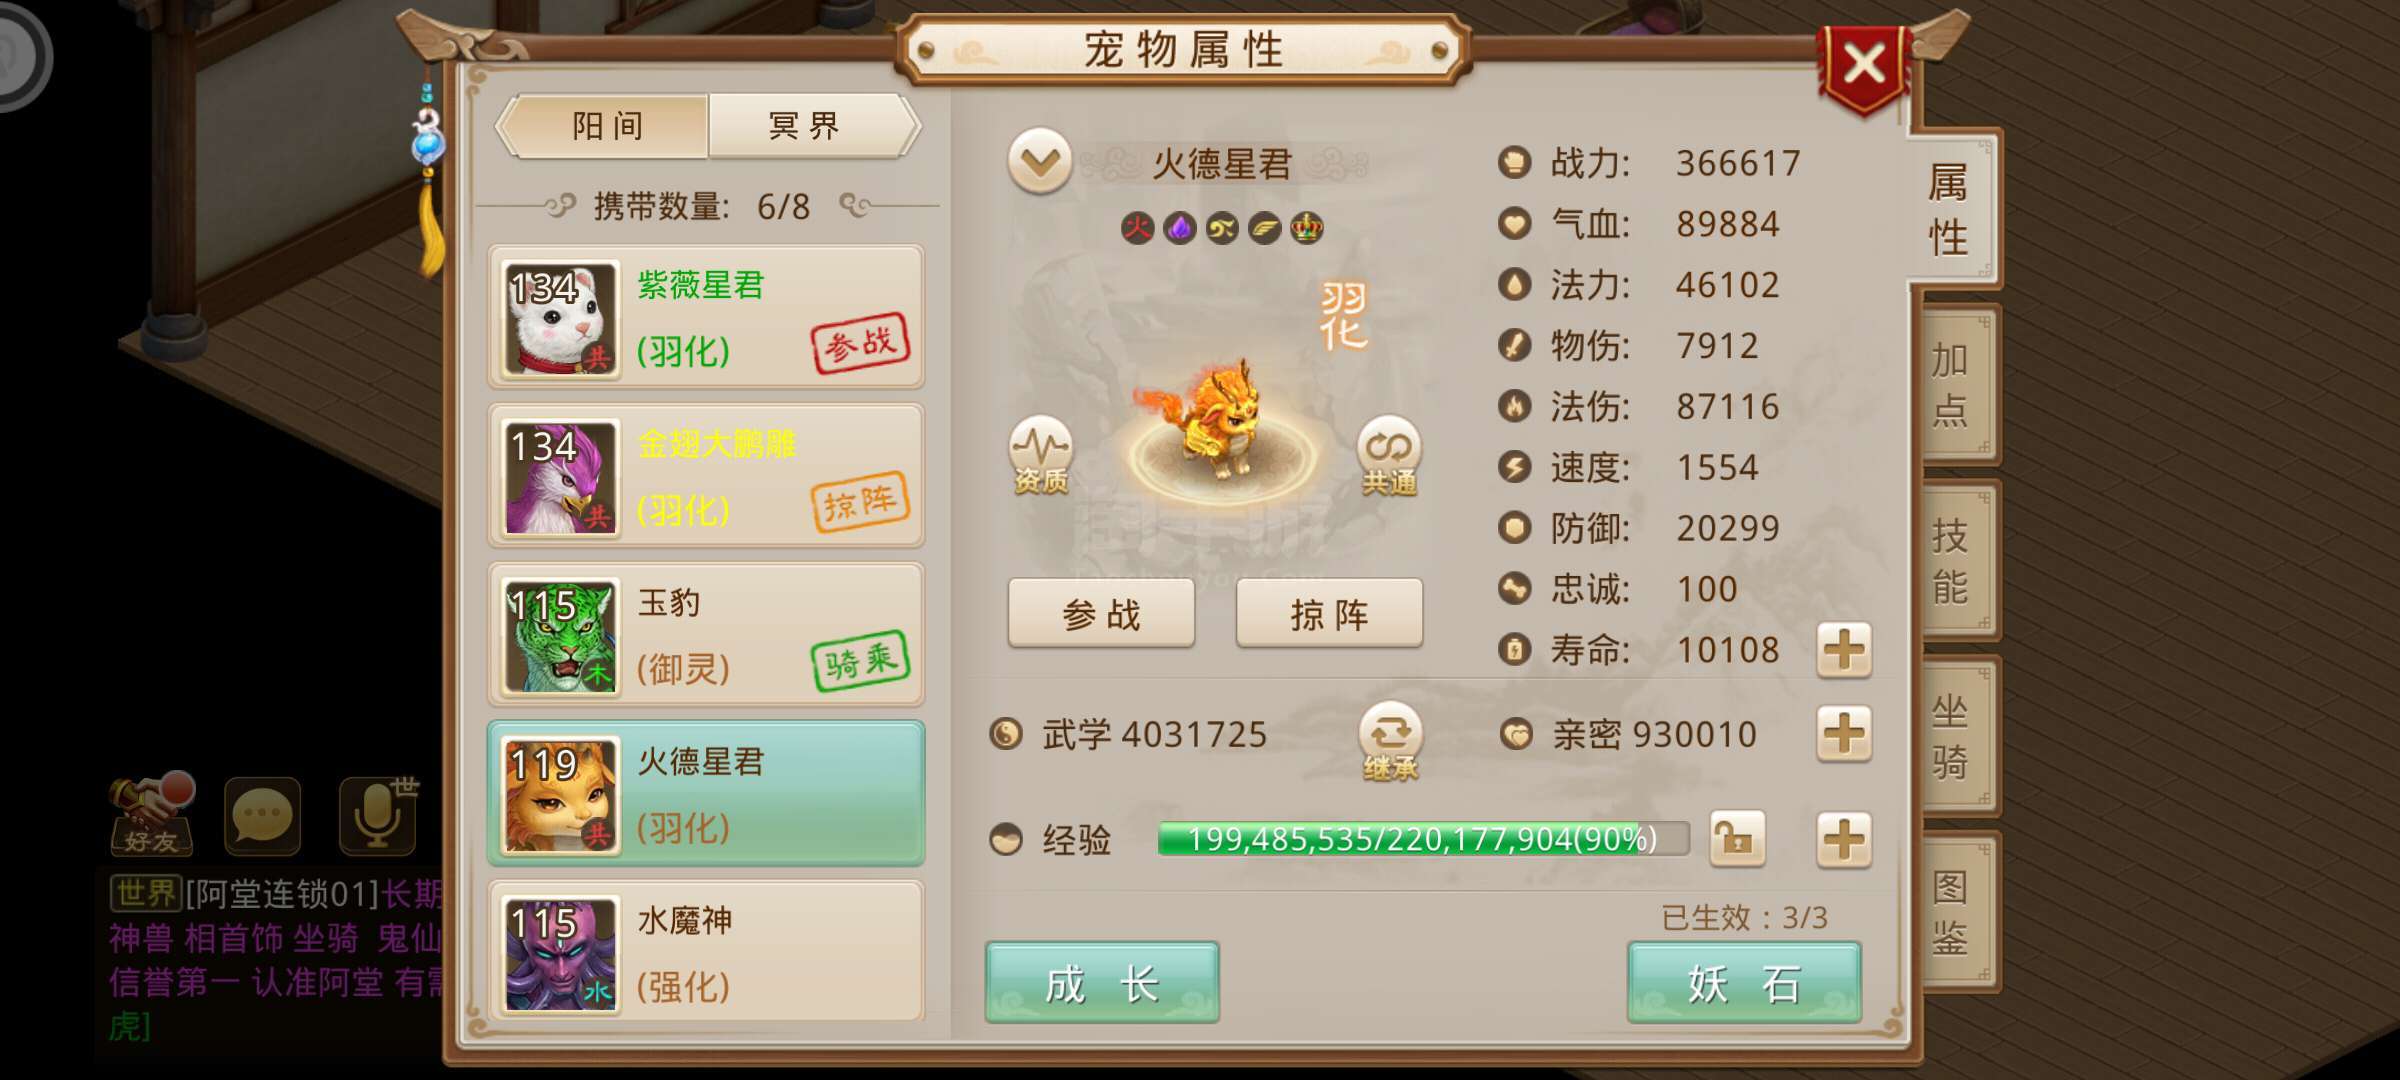Viewport: 2400px width, 1080px height.
Task: Switch to the 阳间 realm toggle
Action: coord(606,126)
